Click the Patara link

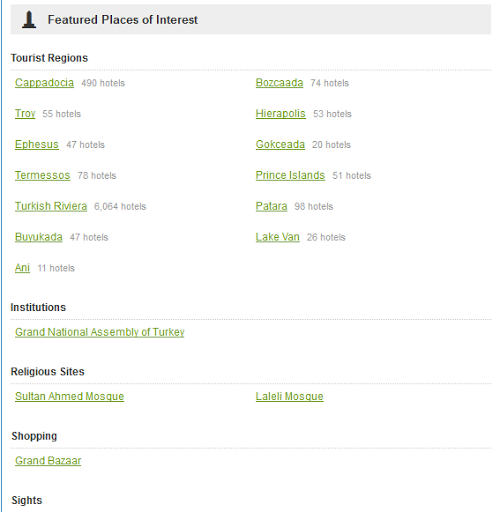pyautogui.click(x=271, y=206)
